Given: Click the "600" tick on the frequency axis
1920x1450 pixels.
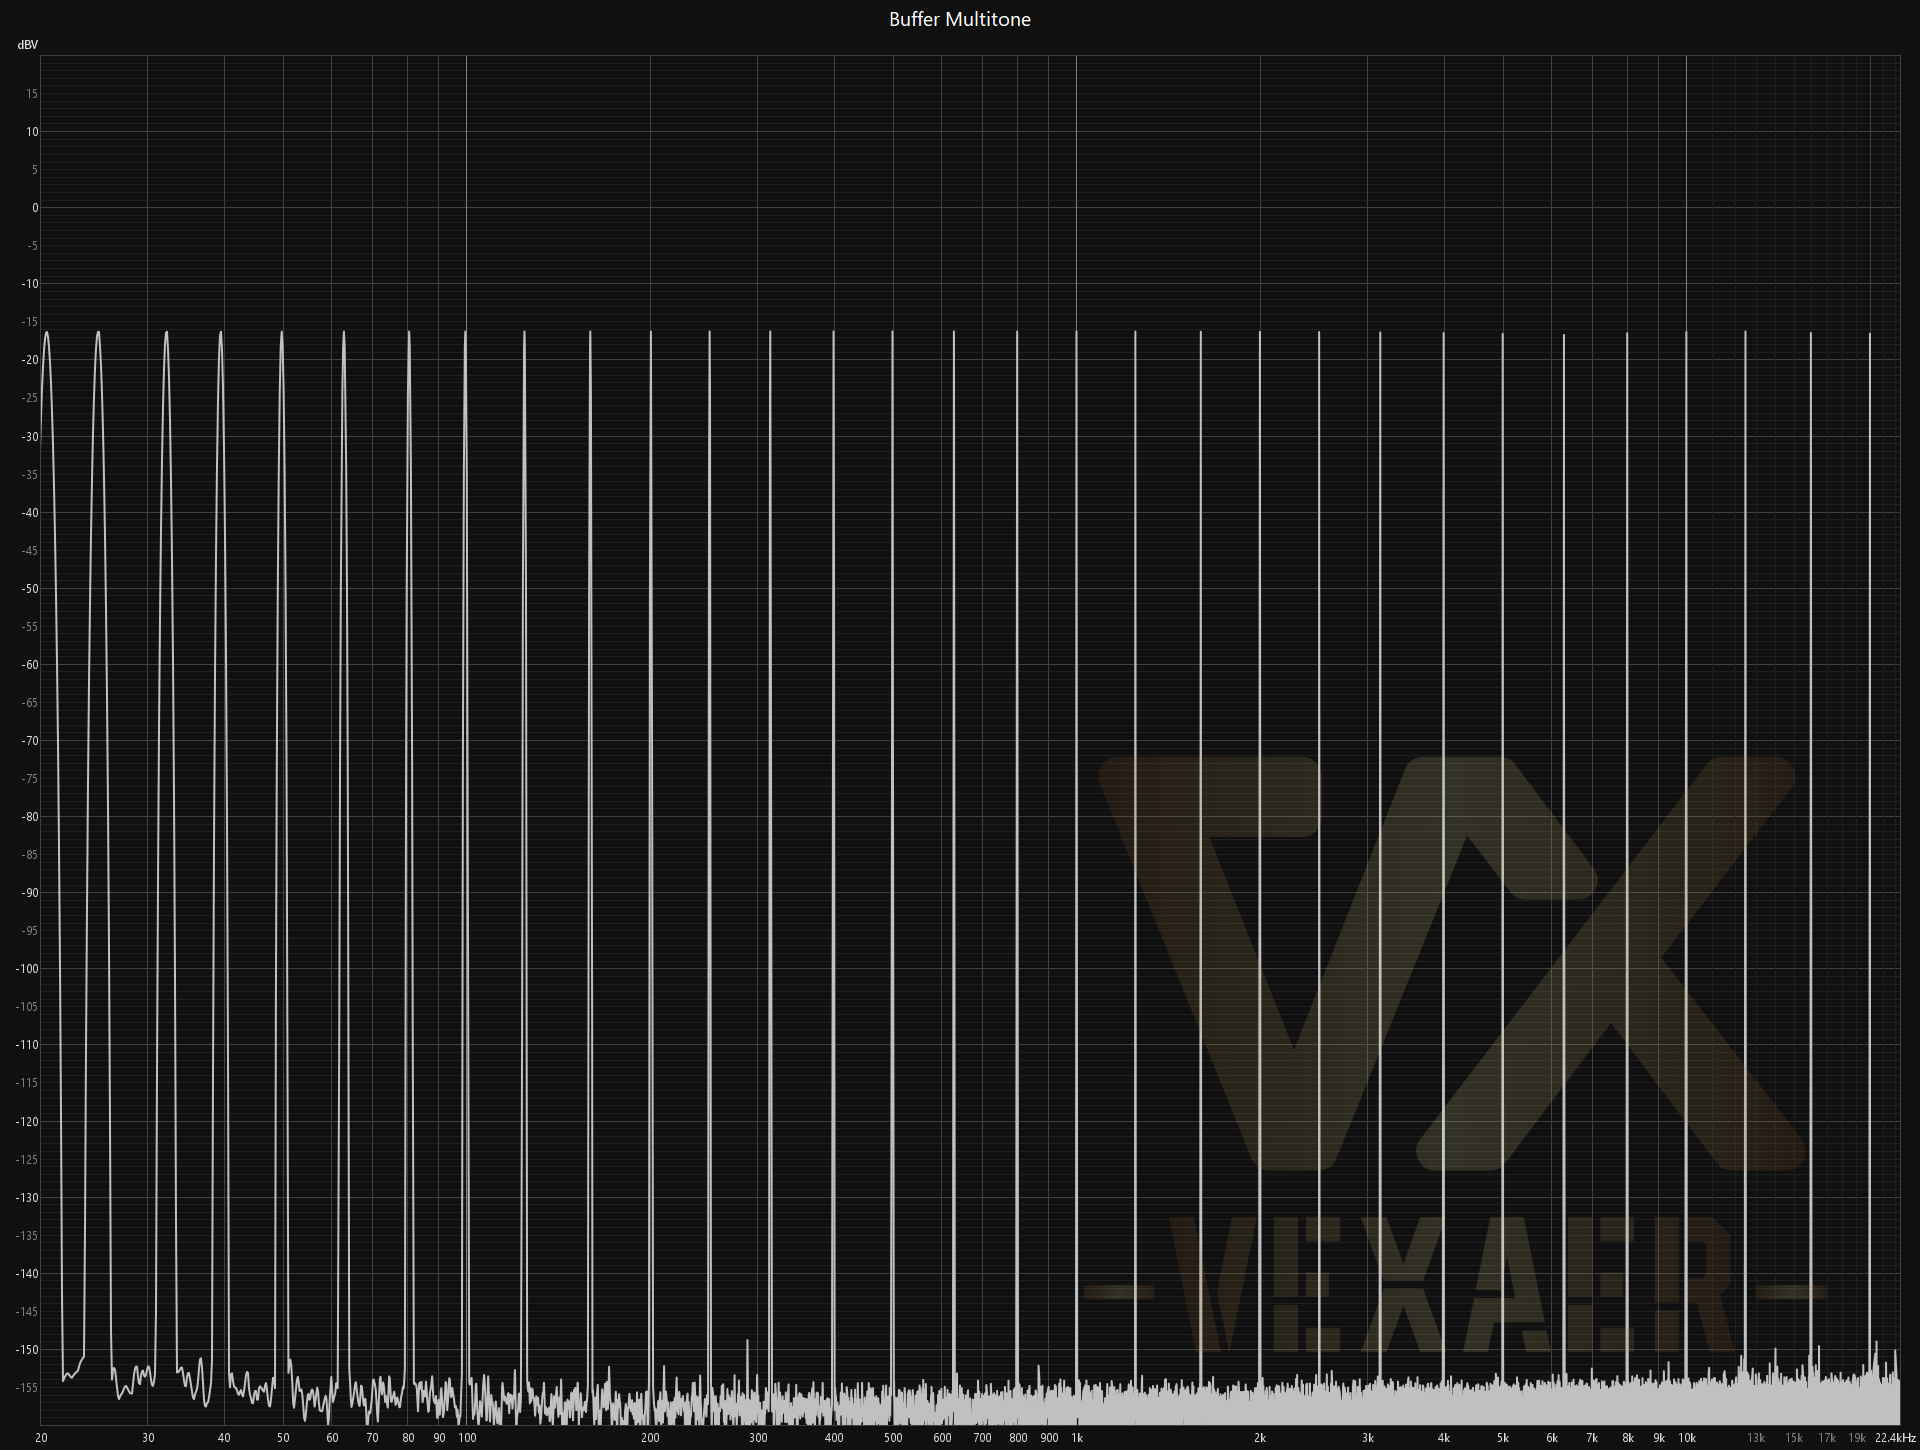Looking at the screenshot, I should pyautogui.click(x=942, y=1438).
